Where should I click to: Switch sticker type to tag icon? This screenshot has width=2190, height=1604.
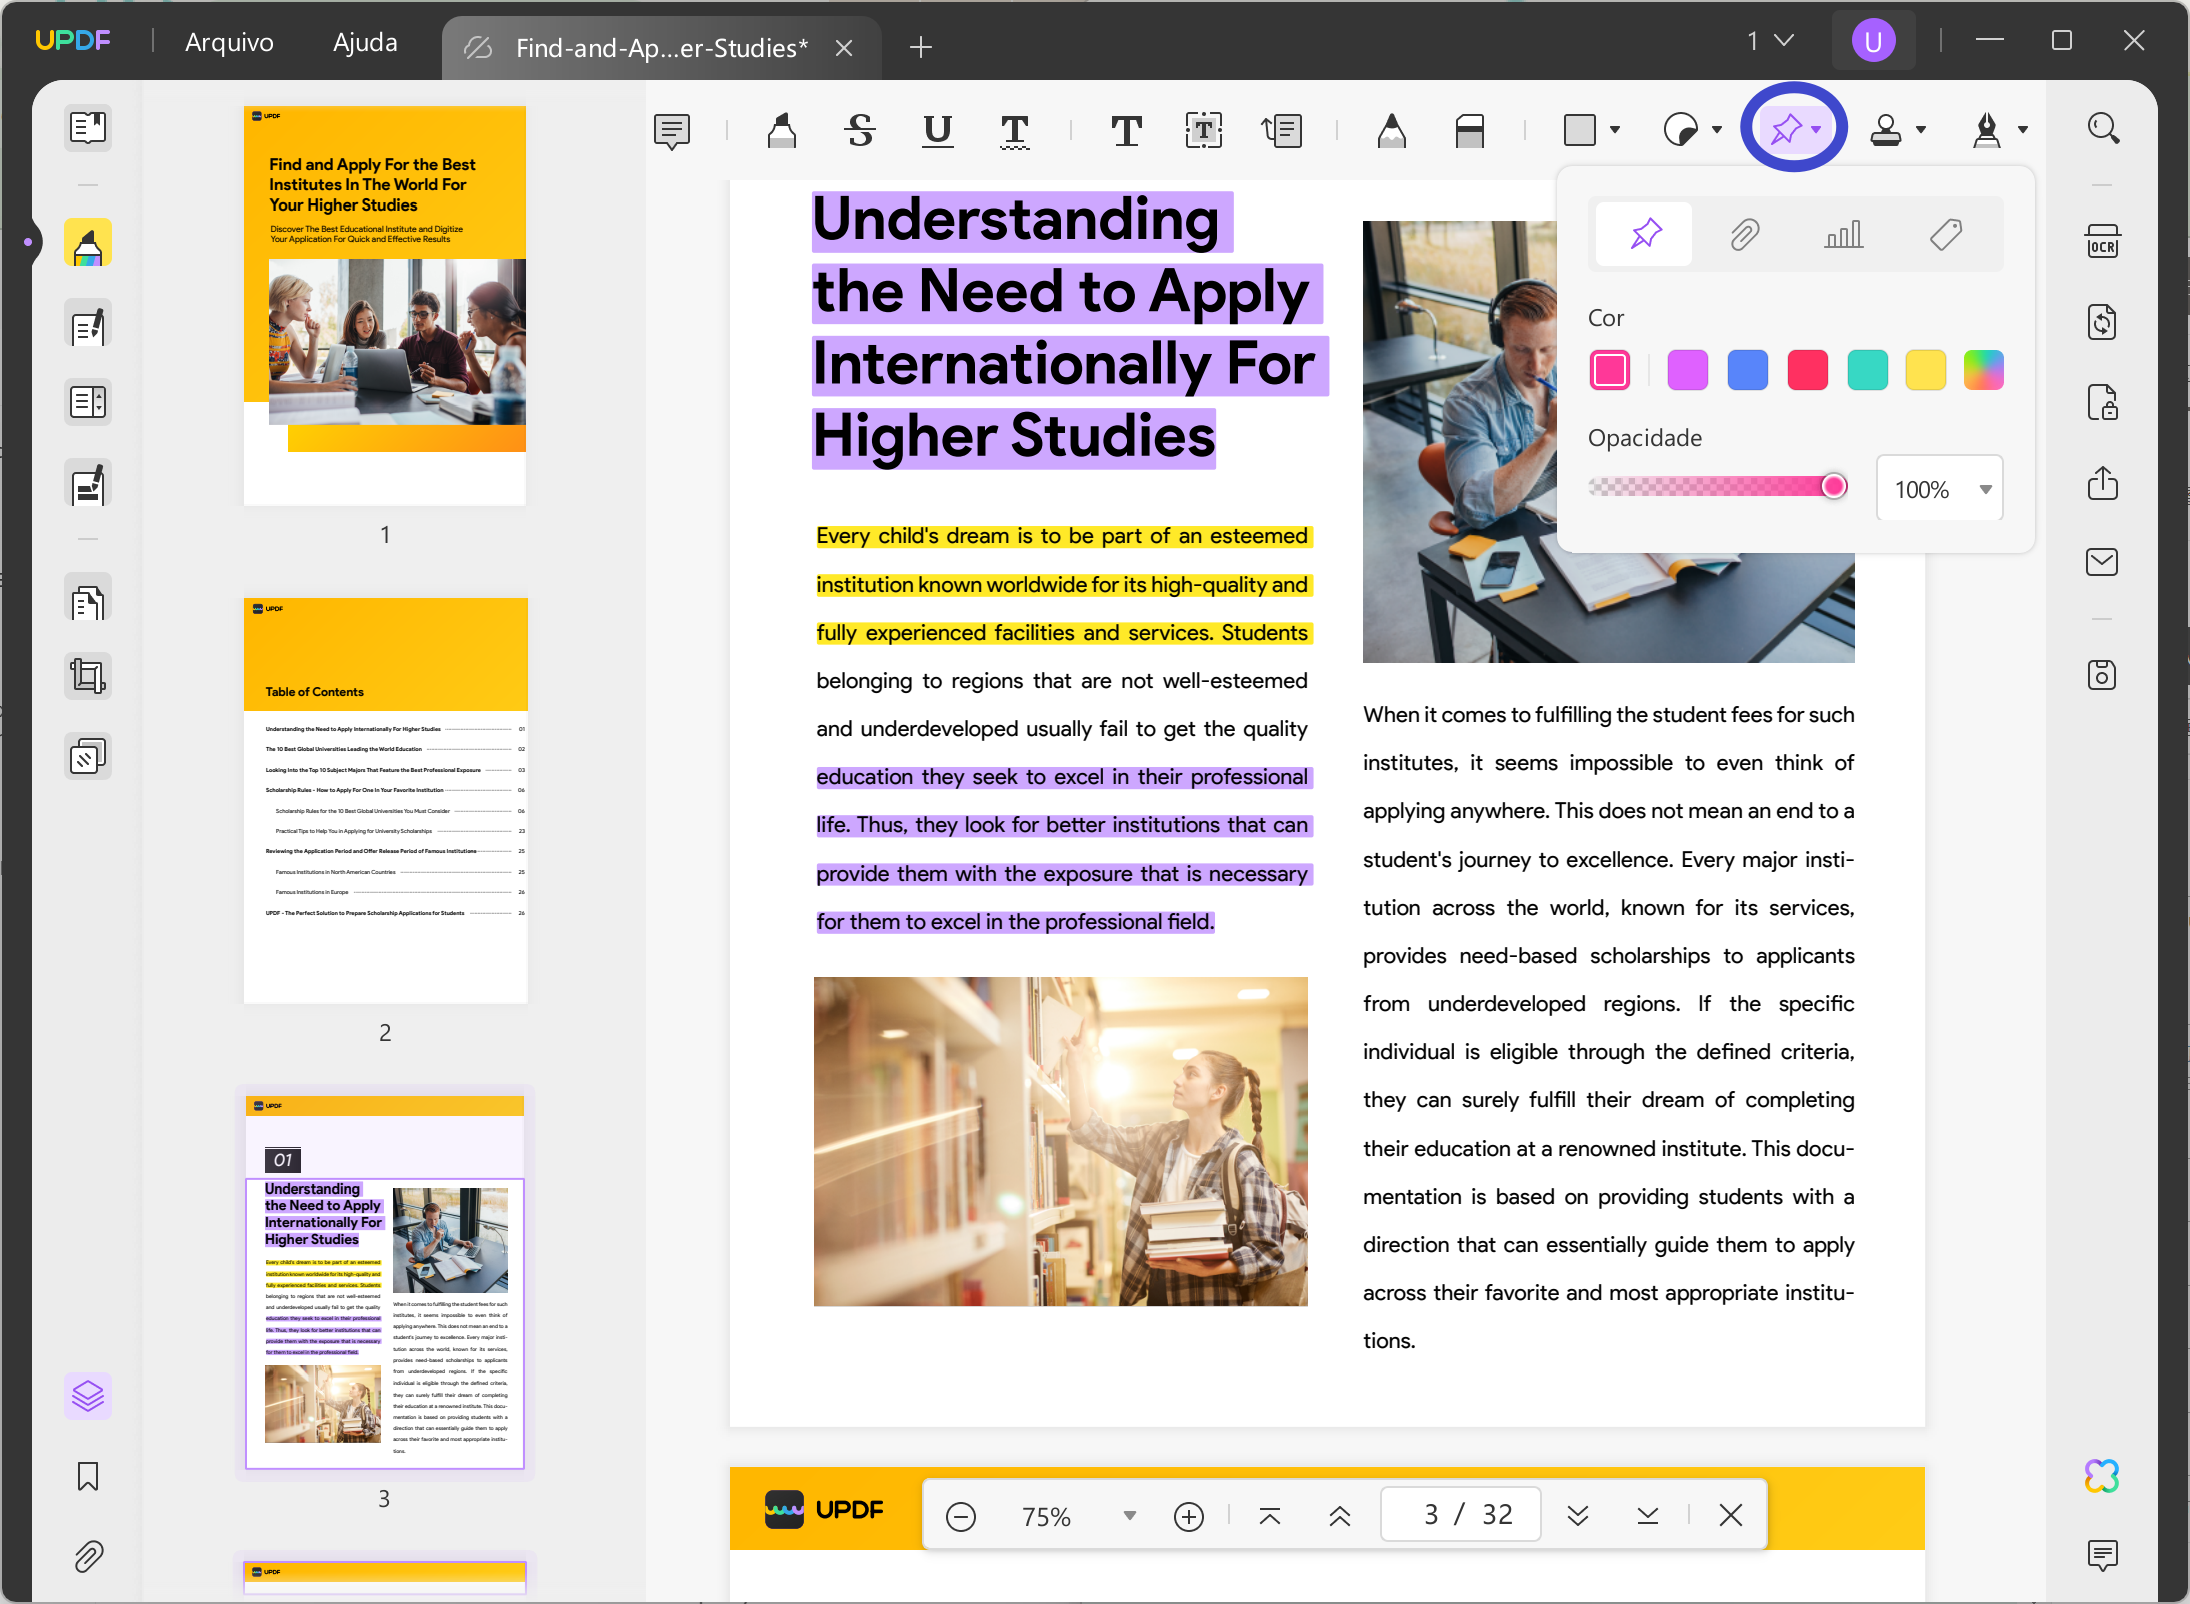tap(1945, 235)
